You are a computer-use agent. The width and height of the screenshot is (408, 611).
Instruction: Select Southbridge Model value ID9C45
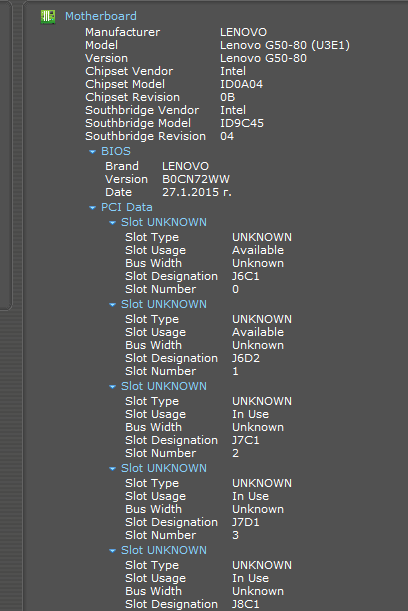pyautogui.click(x=242, y=123)
